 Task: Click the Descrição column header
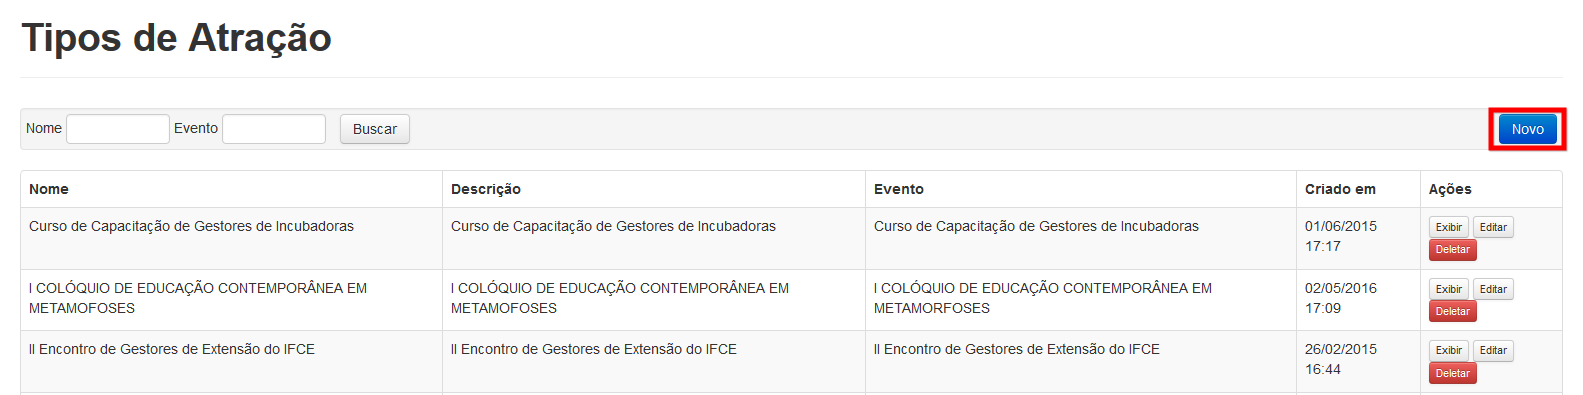point(486,189)
